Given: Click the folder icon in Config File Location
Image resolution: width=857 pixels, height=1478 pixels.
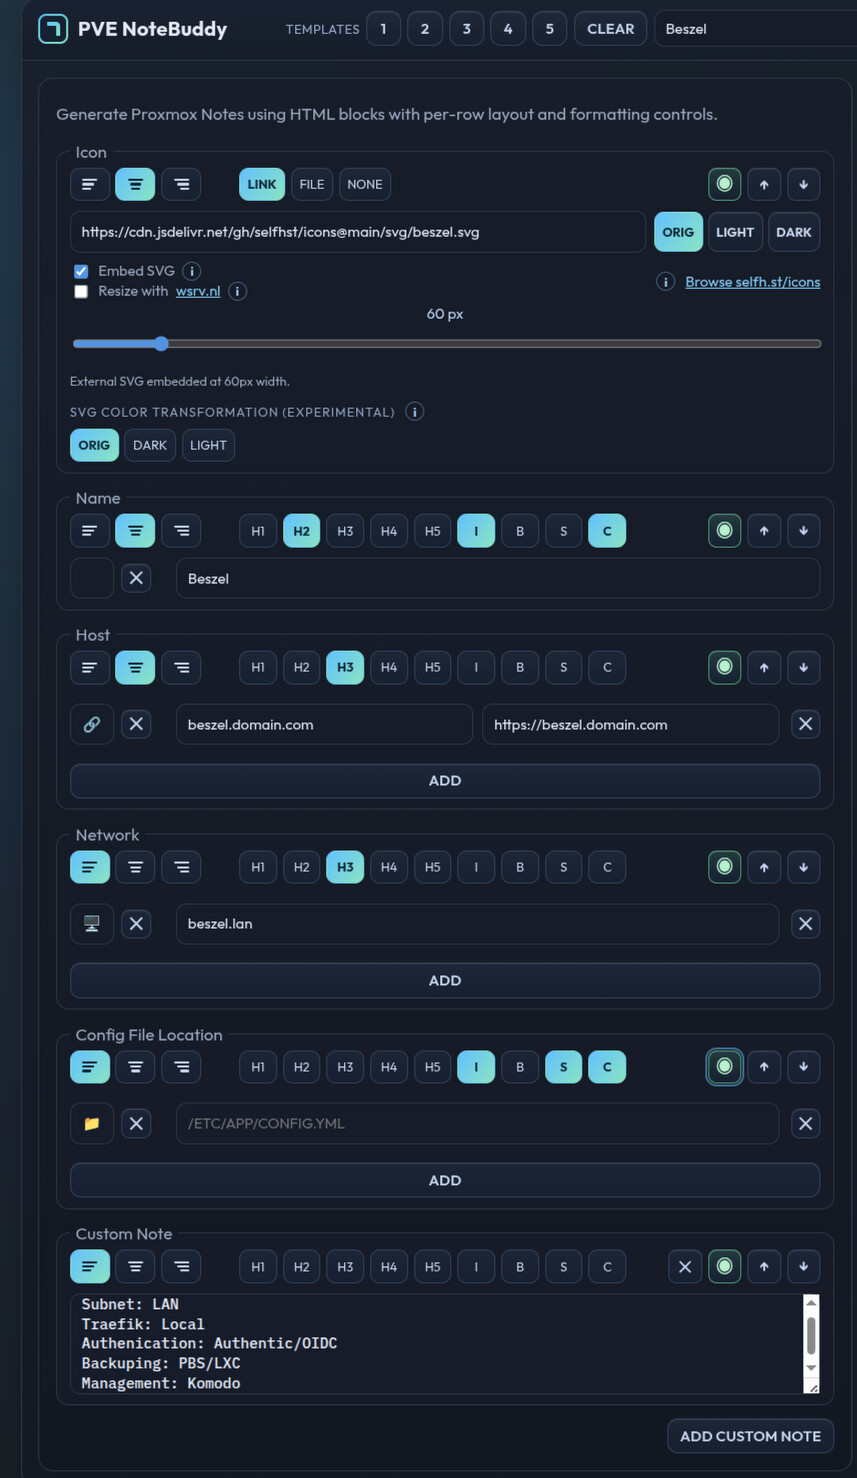Looking at the screenshot, I should pyautogui.click(x=92, y=1124).
